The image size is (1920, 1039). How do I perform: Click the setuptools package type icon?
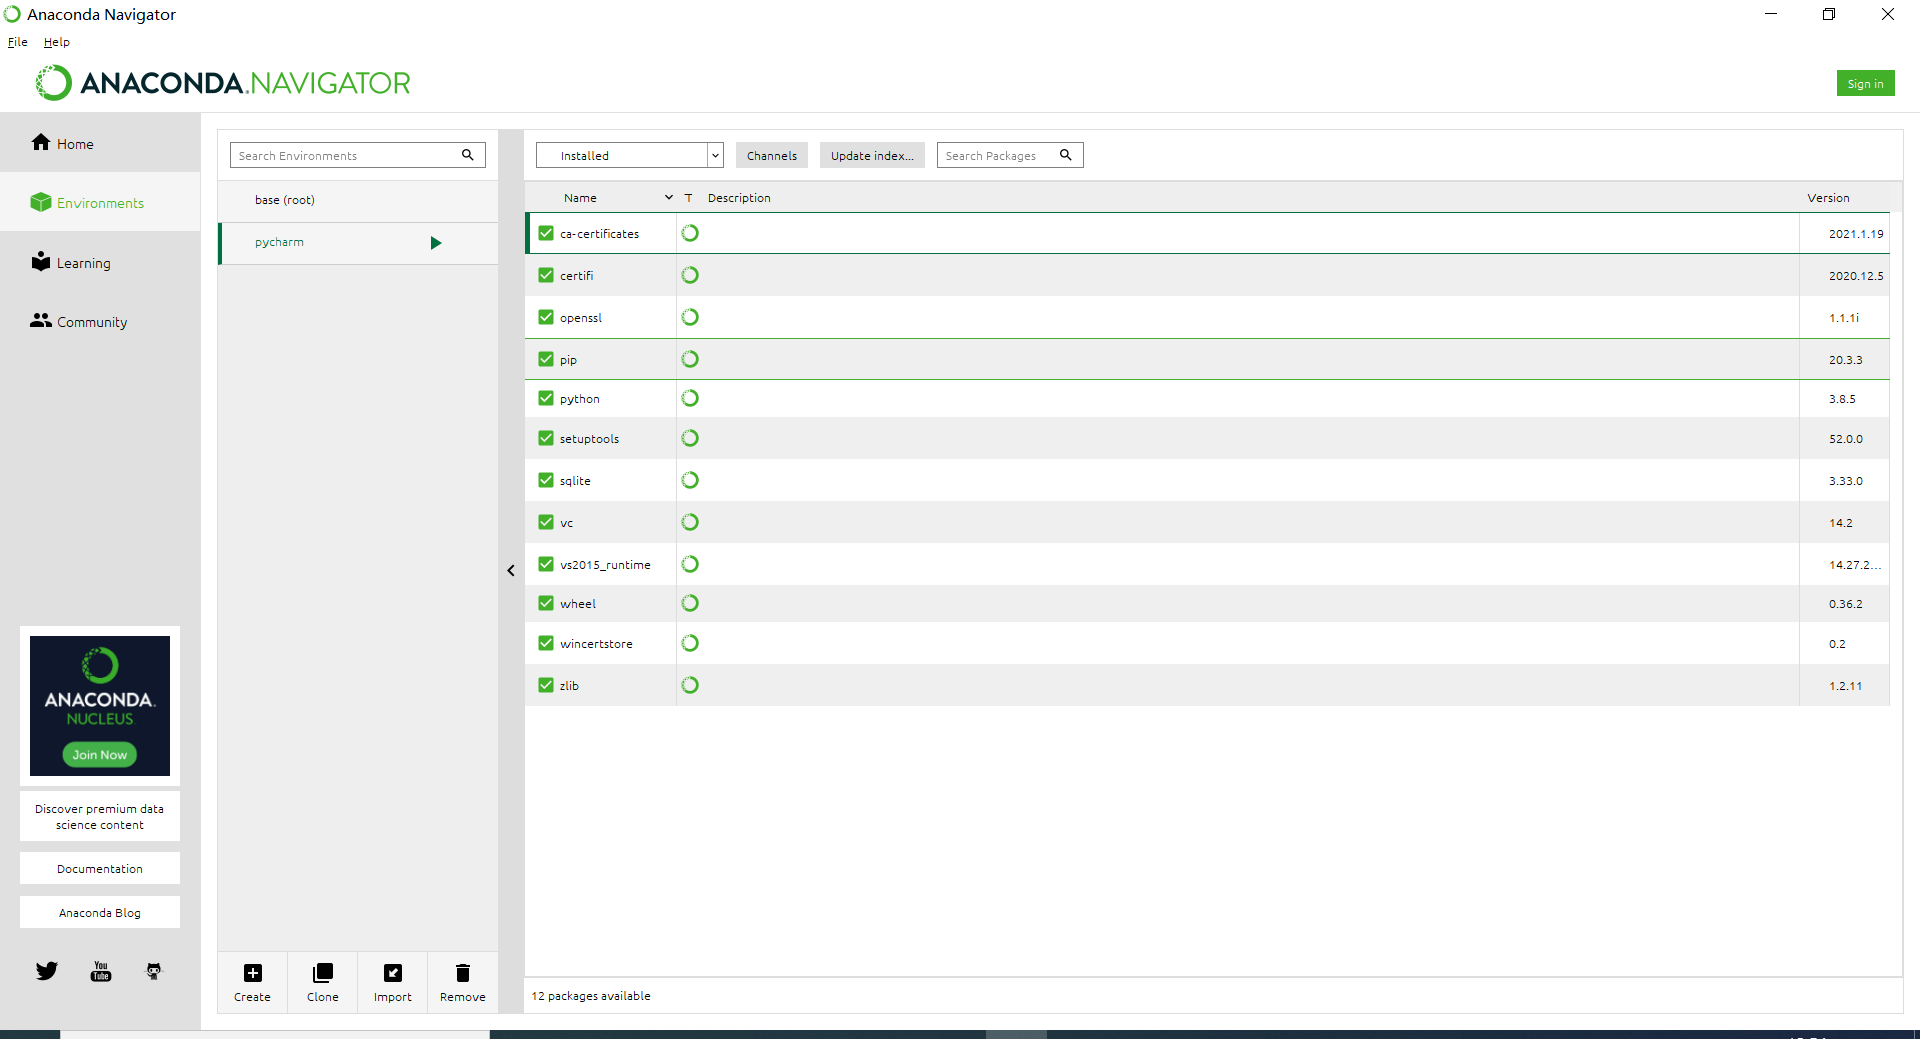click(x=690, y=438)
